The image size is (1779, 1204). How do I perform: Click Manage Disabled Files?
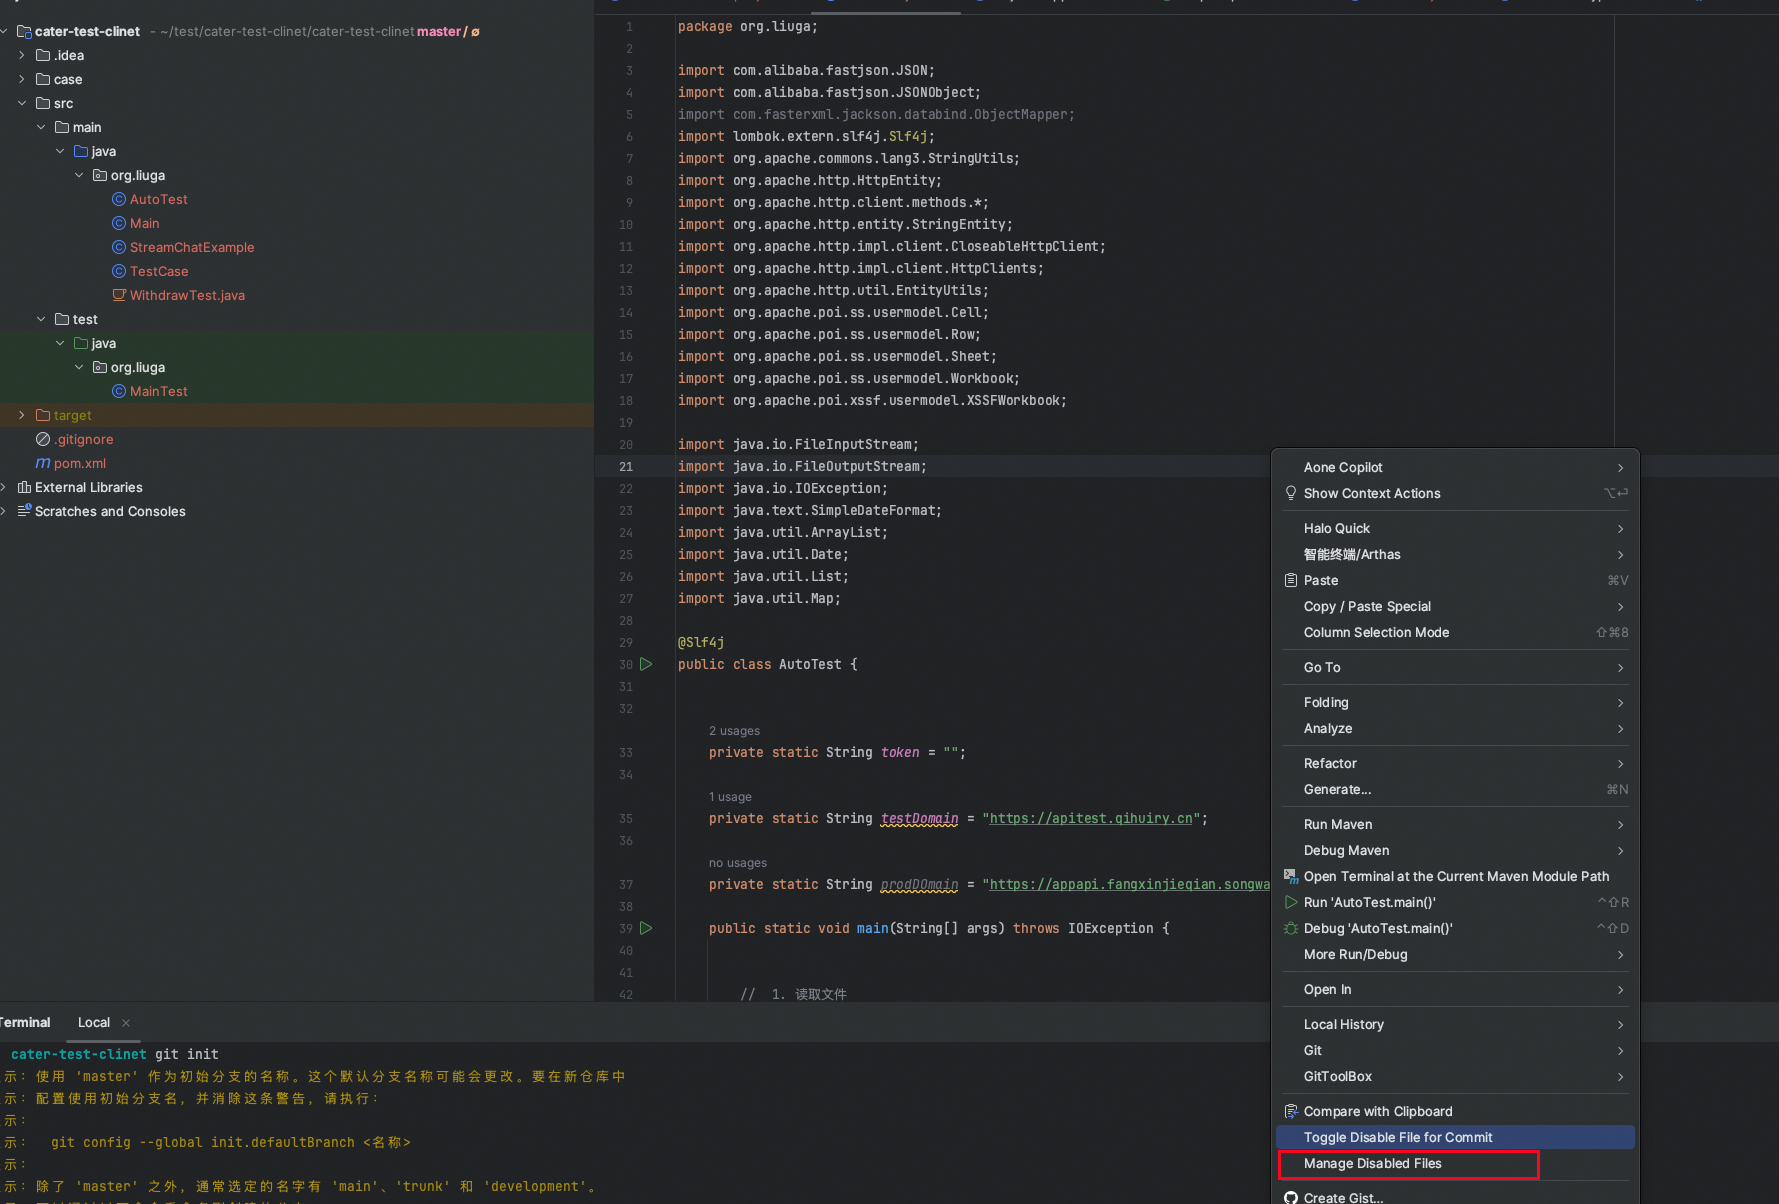tap(1456, 1163)
